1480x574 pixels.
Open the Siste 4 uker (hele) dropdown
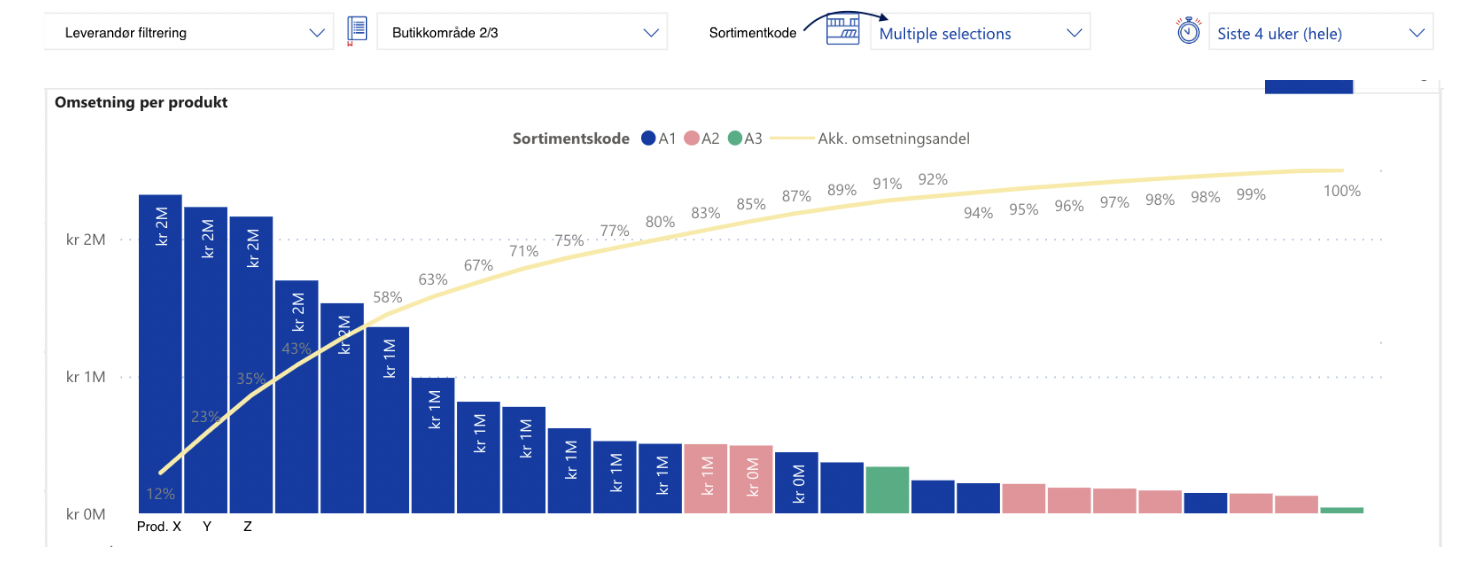pyautogui.click(x=1321, y=33)
